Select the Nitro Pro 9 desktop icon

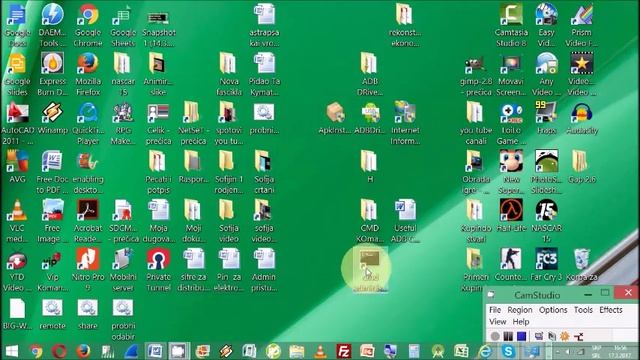coord(88,270)
